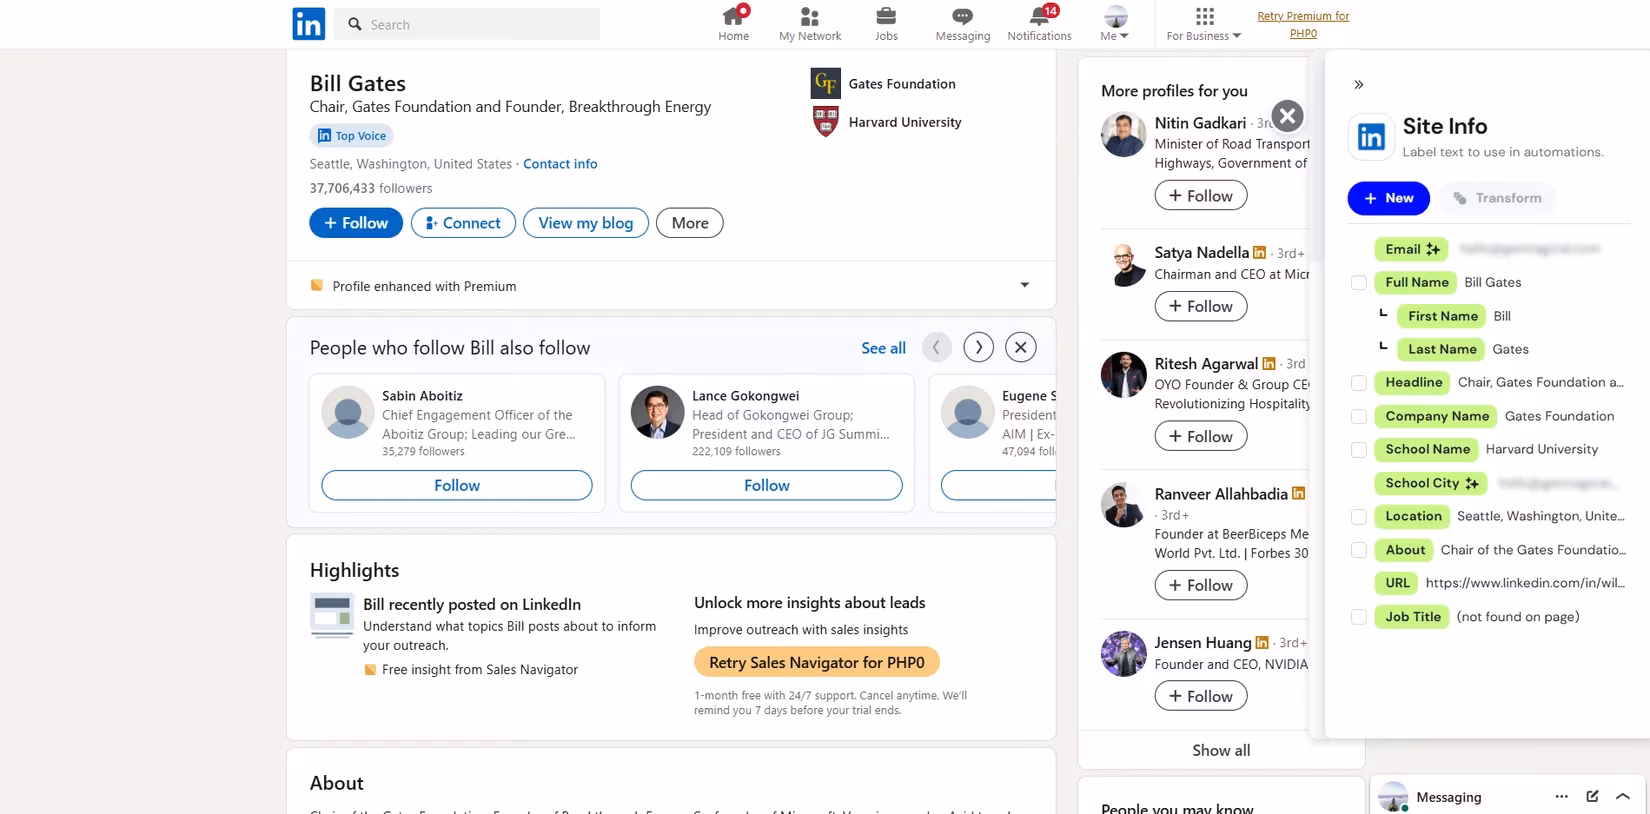Open the Transform tab
This screenshot has height=814, width=1650.
(1497, 198)
